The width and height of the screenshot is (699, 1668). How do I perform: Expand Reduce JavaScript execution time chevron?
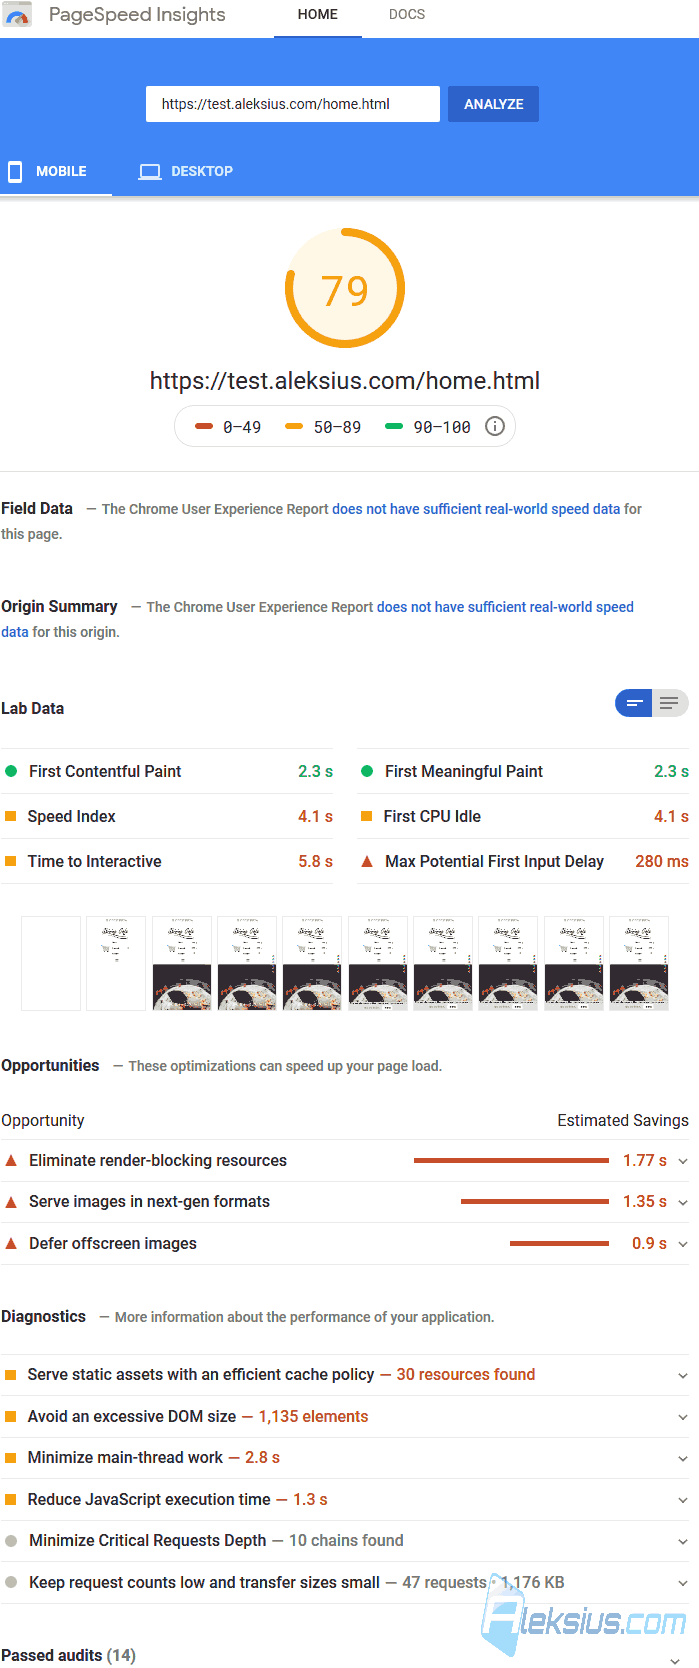[683, 1500]
